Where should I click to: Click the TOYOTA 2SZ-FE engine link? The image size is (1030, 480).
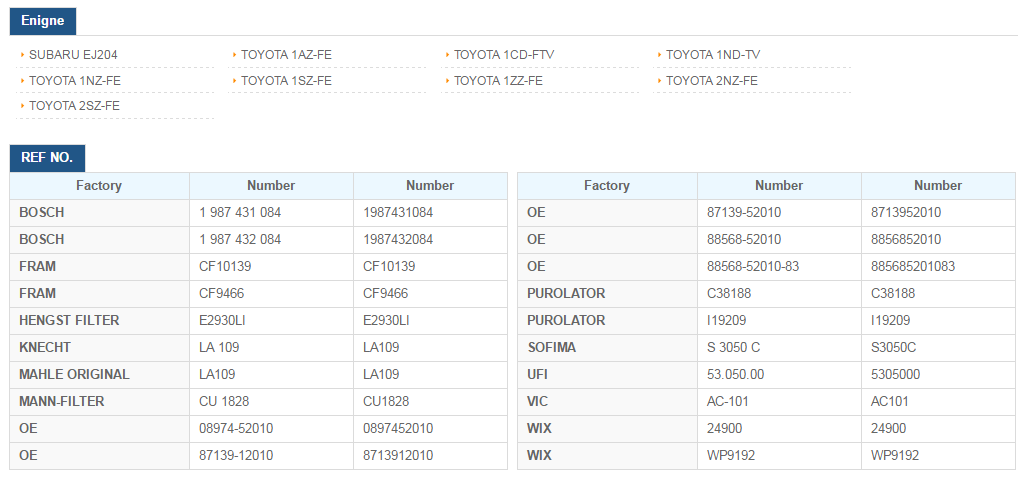coord(74,106)
